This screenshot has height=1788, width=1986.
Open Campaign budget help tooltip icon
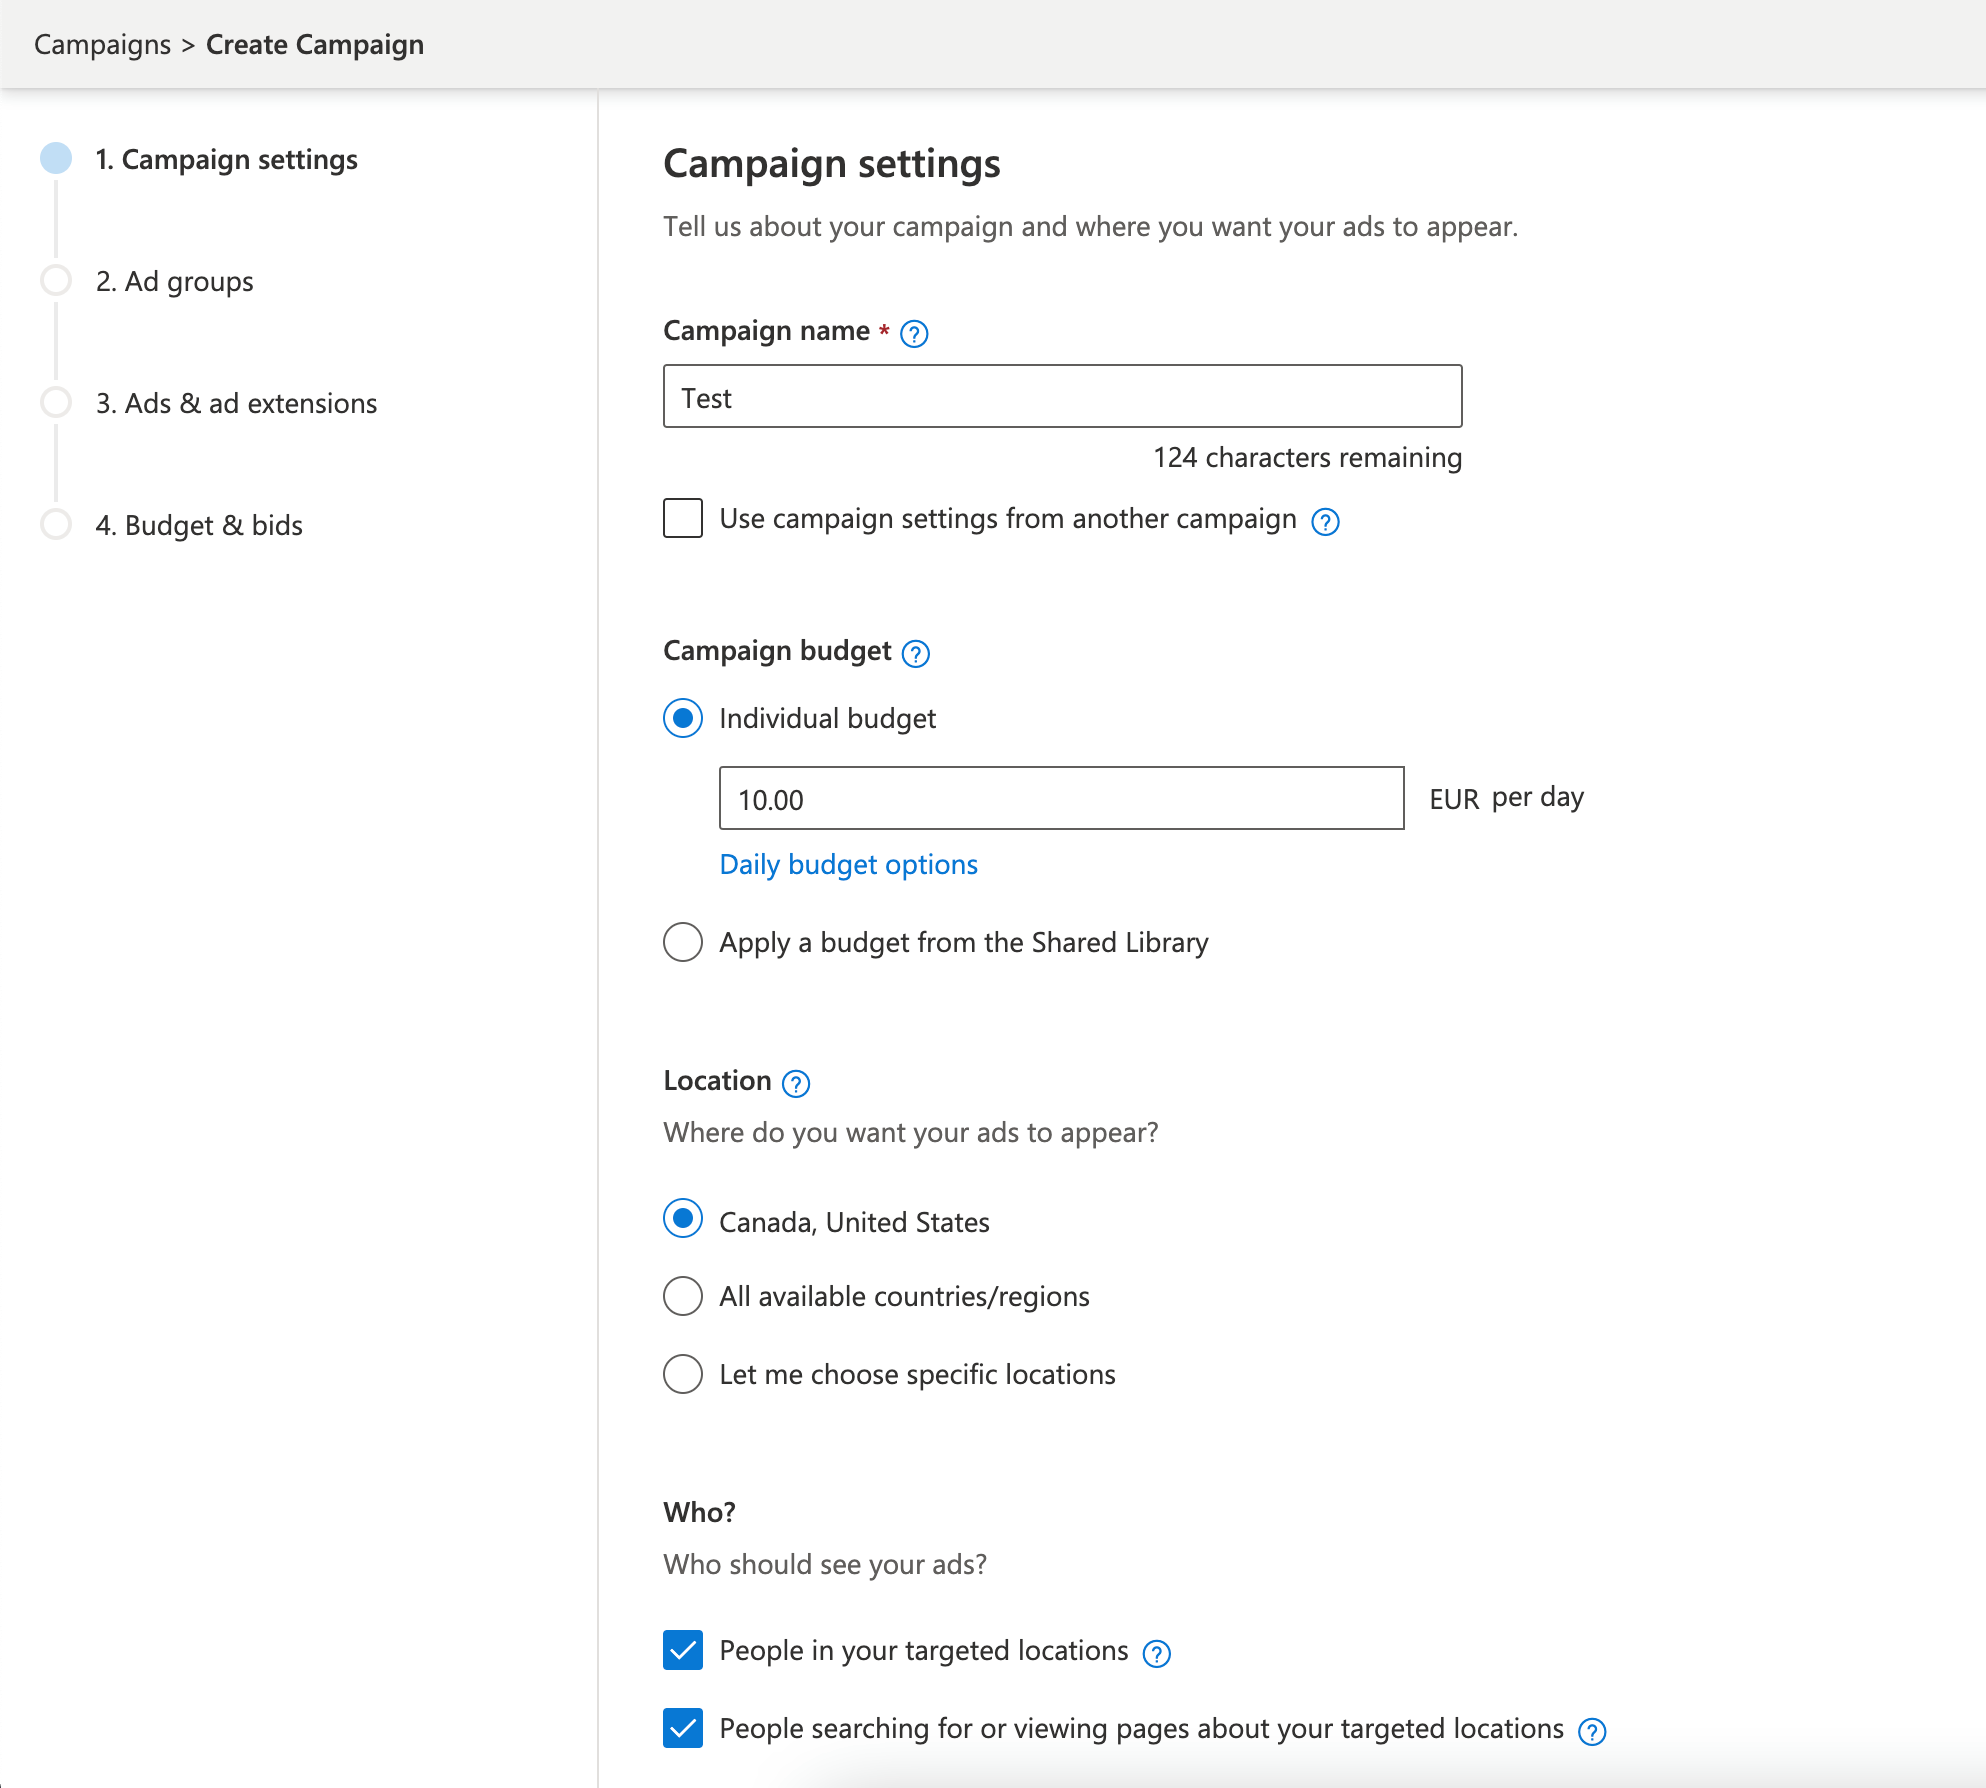tap(915, 653)
